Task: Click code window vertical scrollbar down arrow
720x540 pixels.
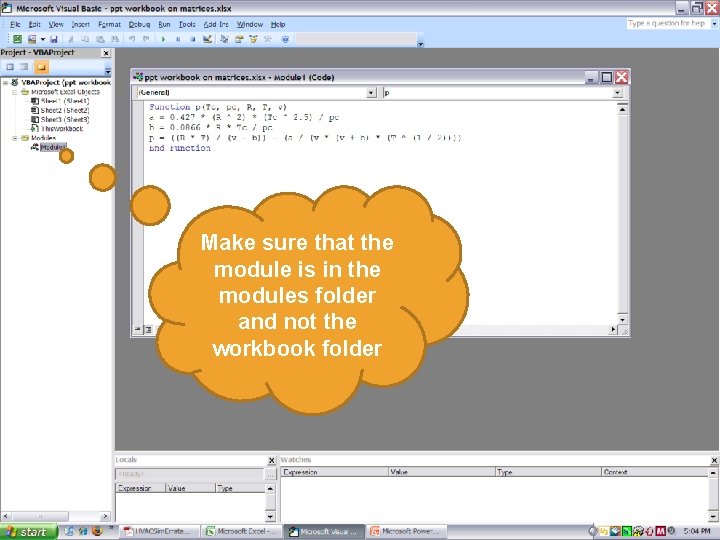Action: click(622, 319)
